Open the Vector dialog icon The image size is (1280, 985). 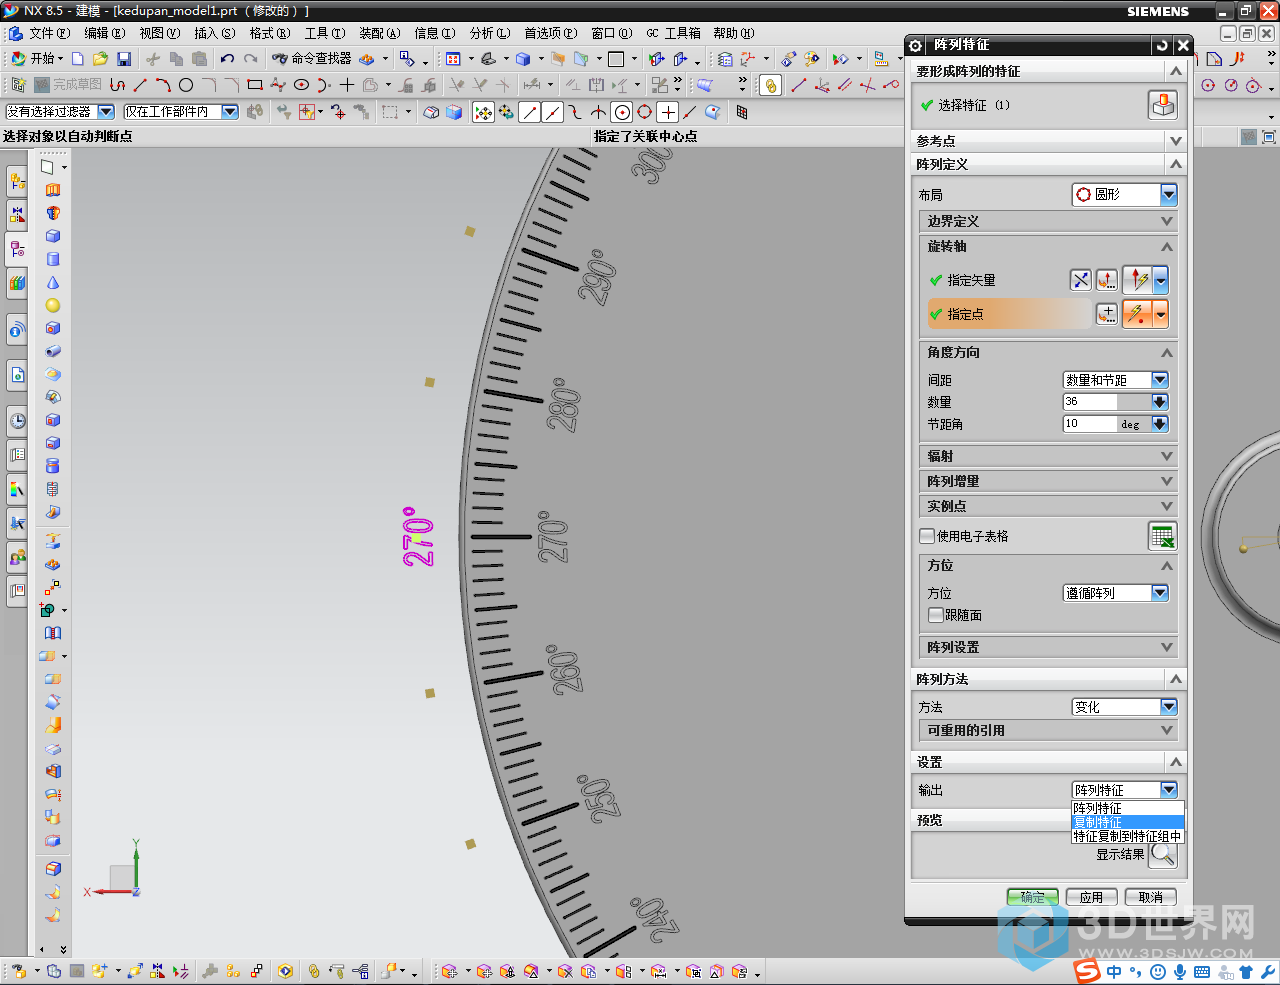[x=1107, y=280]
